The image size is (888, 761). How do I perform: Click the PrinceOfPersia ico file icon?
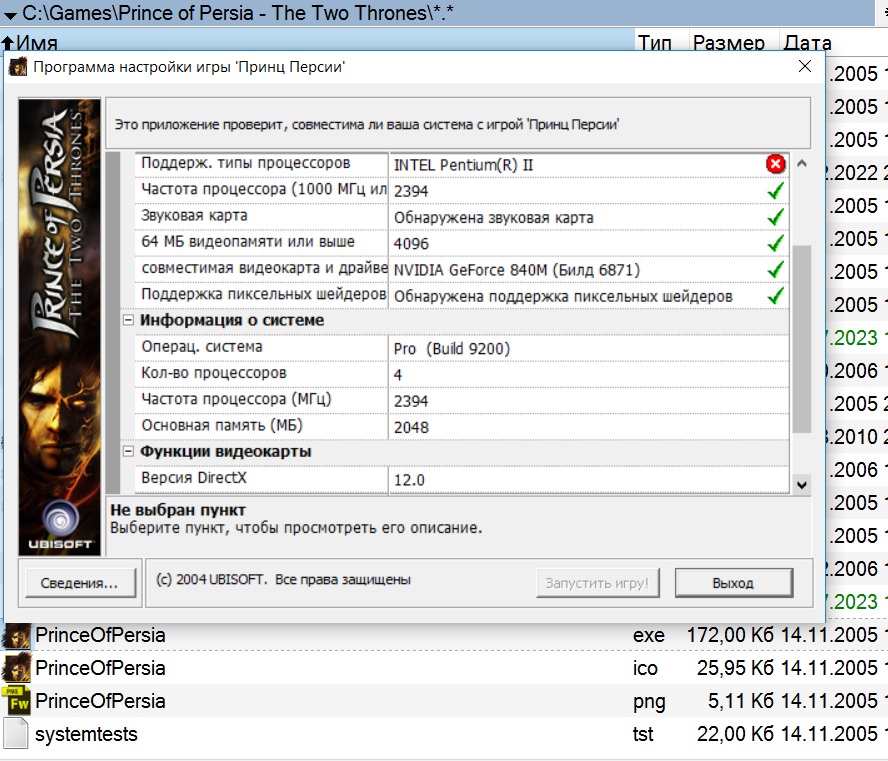(17, 668)
